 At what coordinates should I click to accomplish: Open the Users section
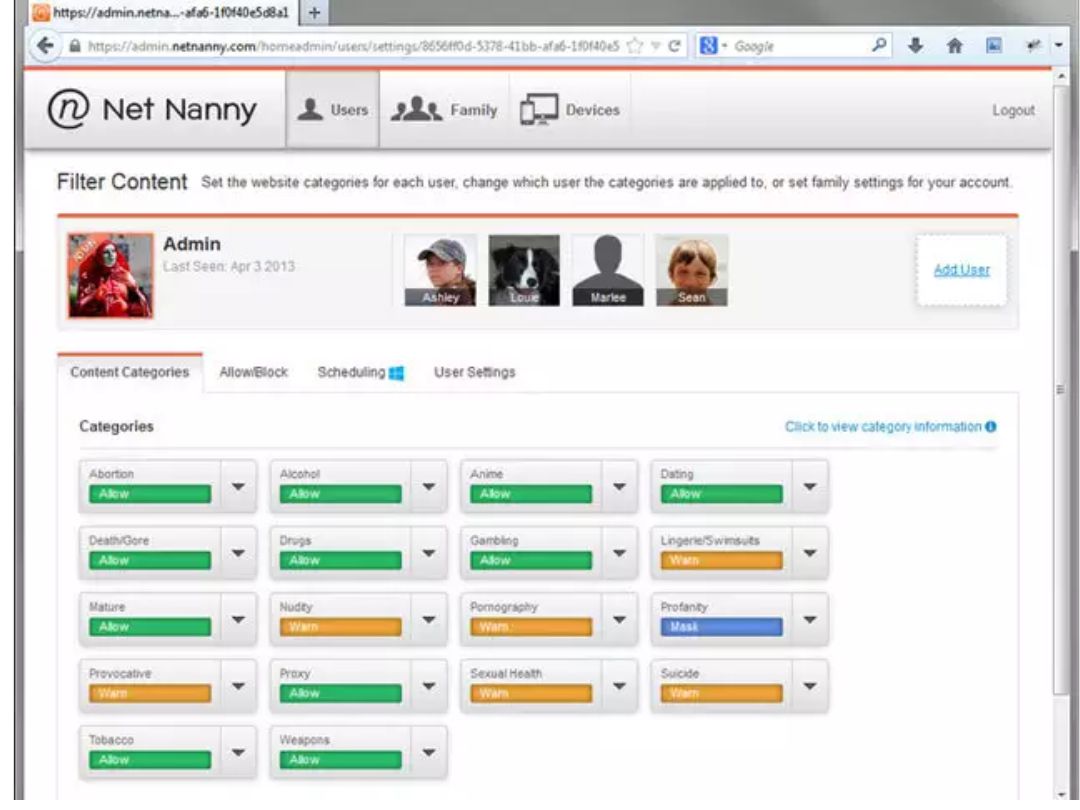coord(333,110)
